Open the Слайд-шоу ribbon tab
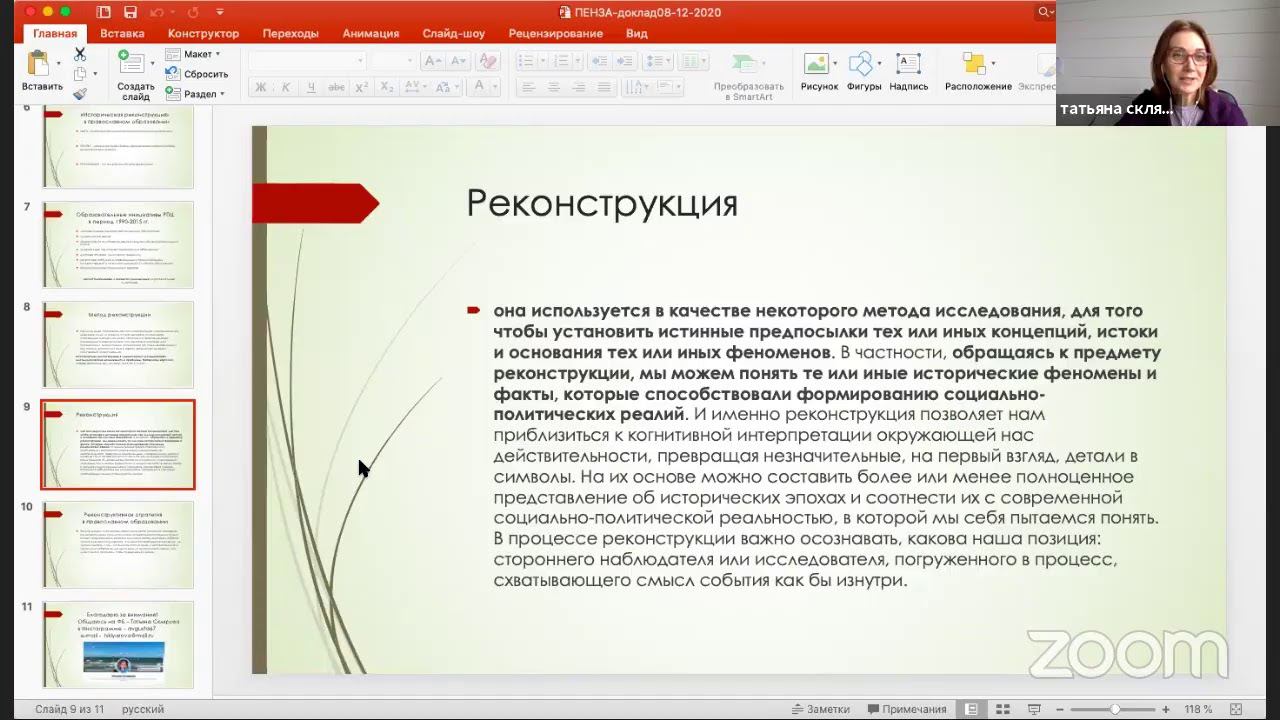Viewport: 1280px width, 720px height. 453,33
